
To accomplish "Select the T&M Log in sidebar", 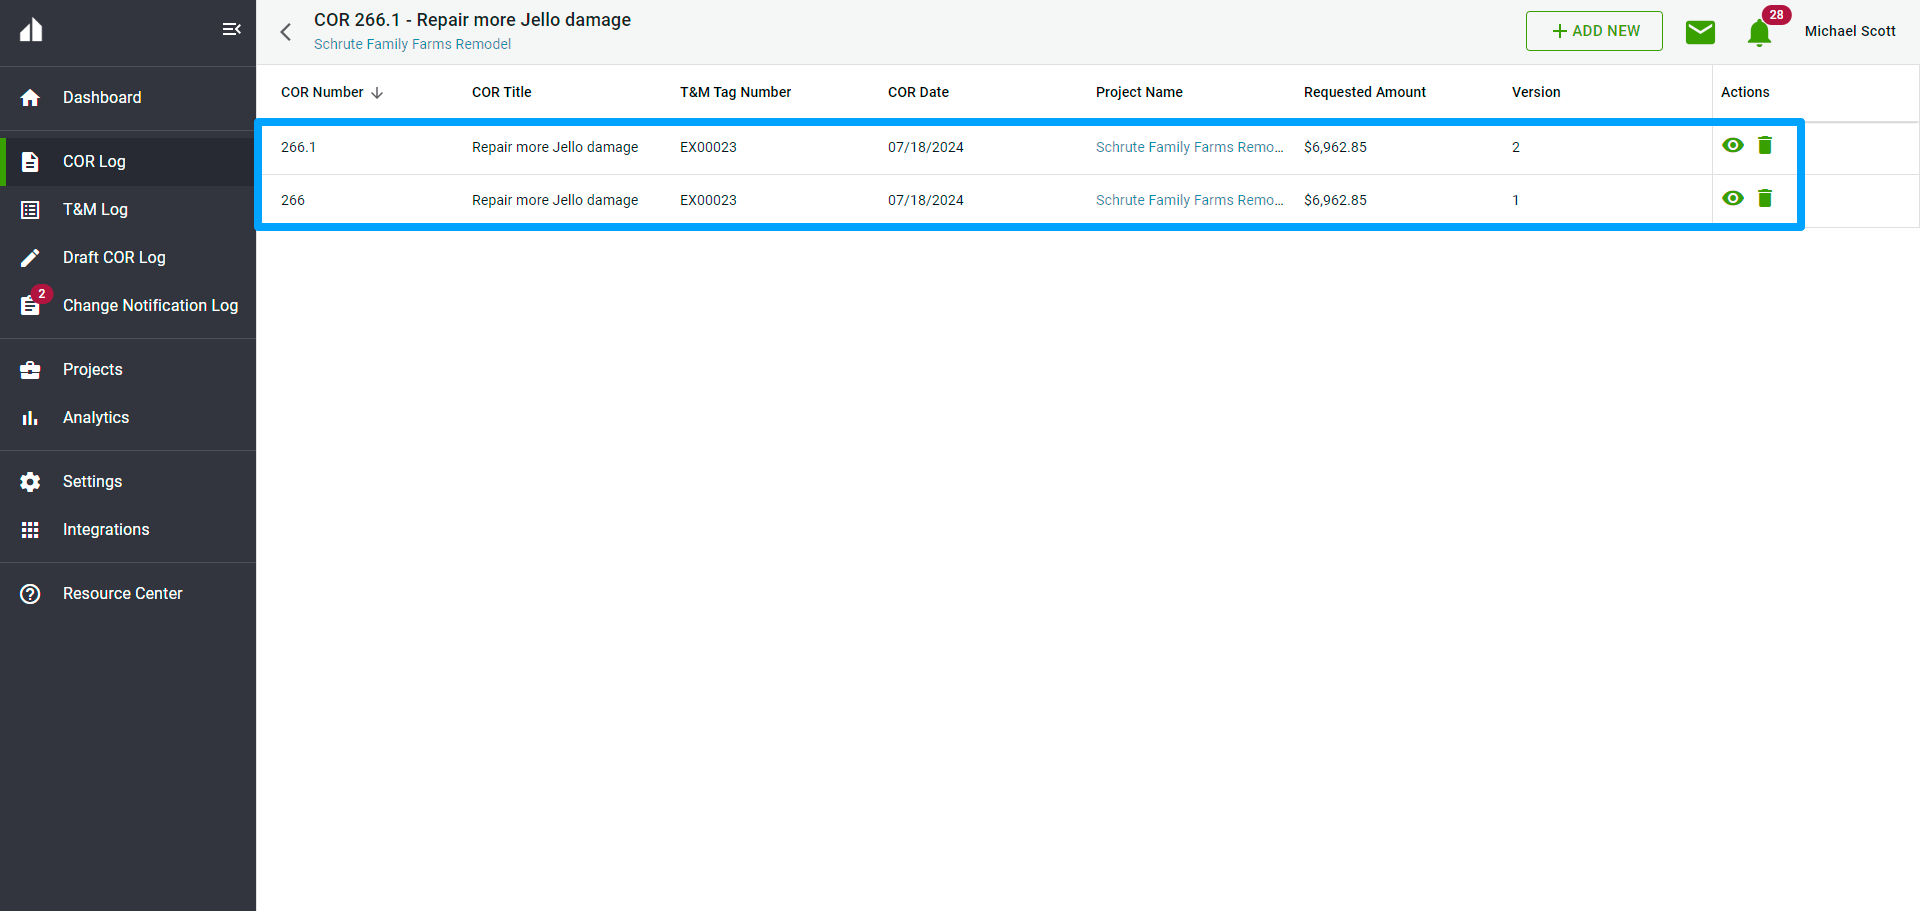I will click(x=95, y=209).
